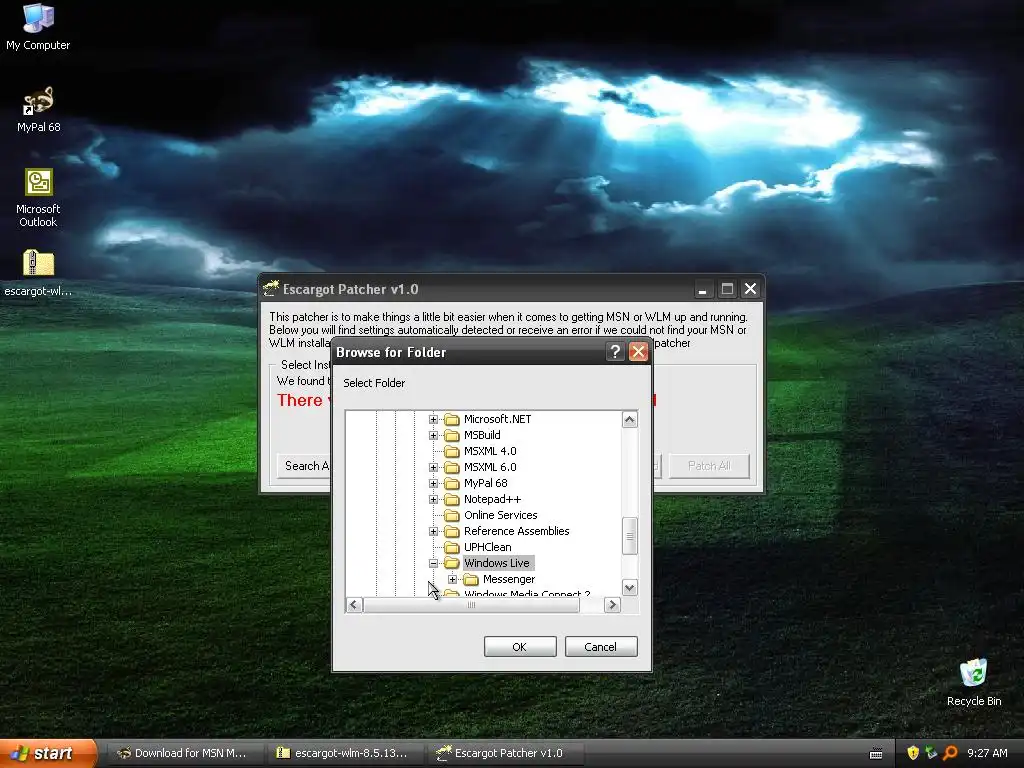Viewport: 1024px width, 768px height.
Task: Click the folder tree scroll up arrow
Action: [630, 419]
